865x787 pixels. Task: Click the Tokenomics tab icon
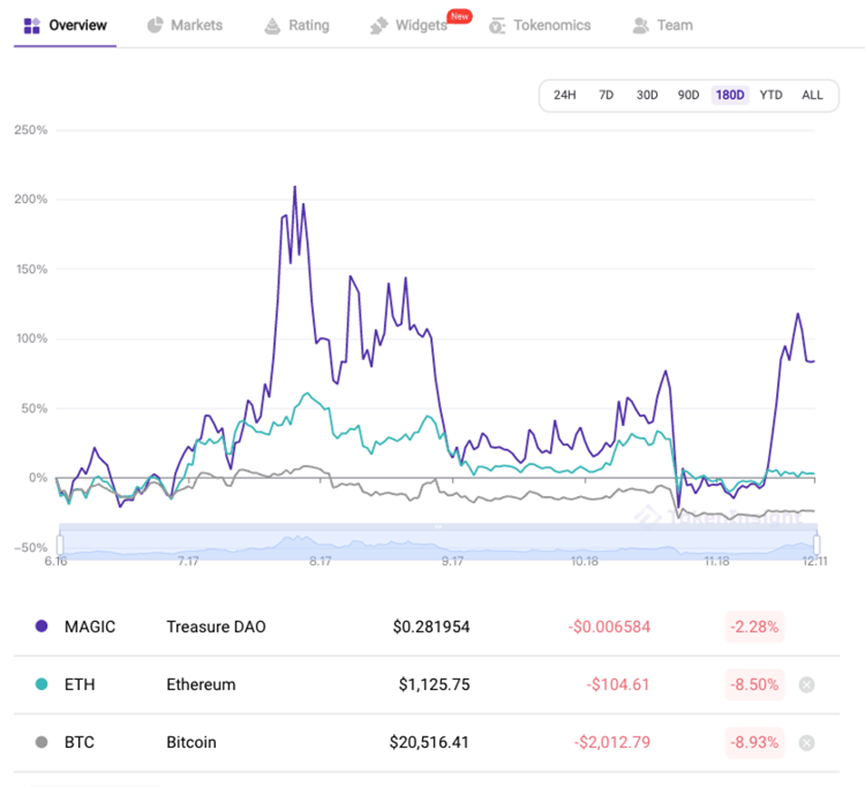pyautogui.click(x=497, y=26)
